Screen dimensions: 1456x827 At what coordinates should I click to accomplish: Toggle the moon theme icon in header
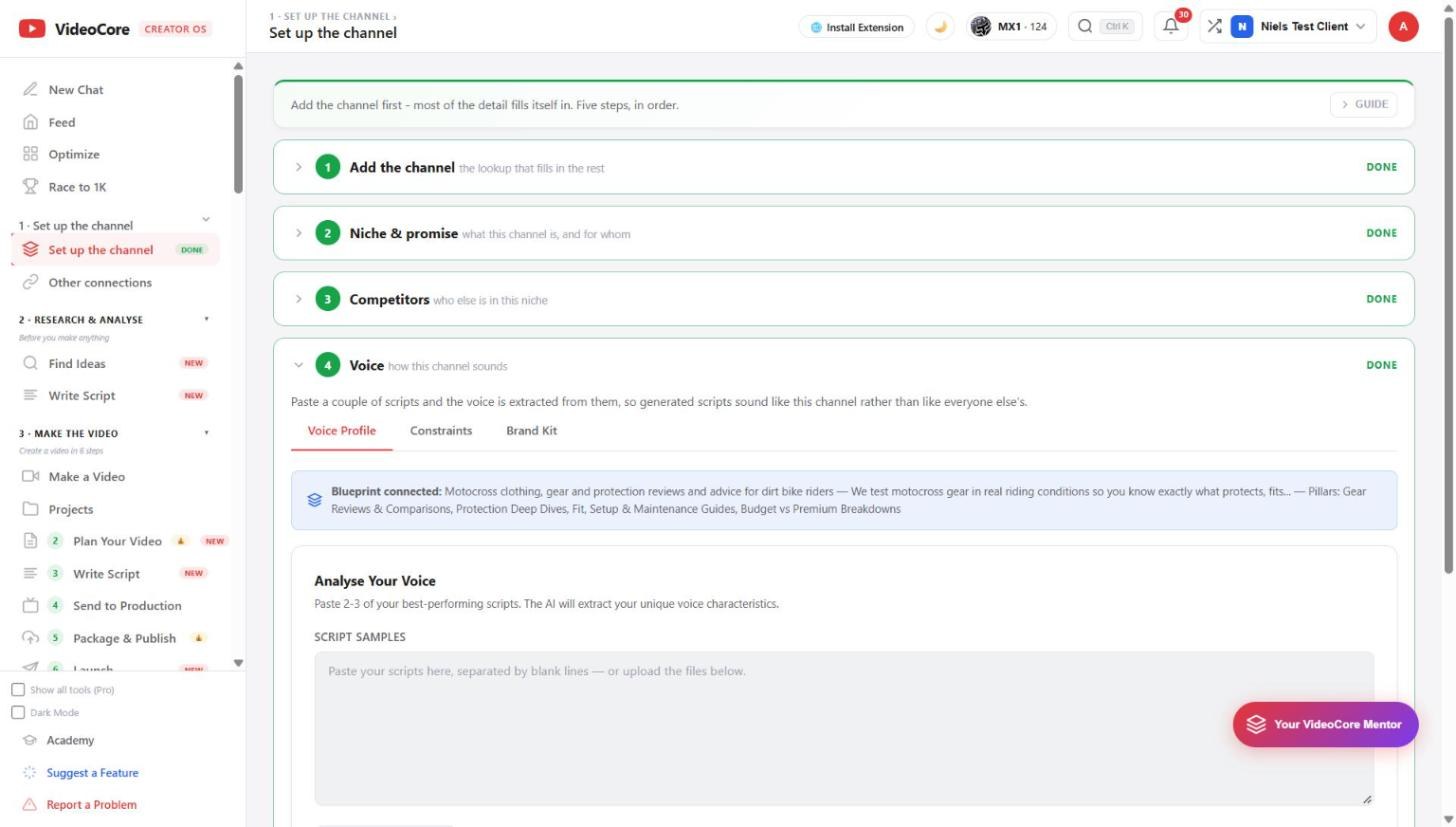coord(940,27)
